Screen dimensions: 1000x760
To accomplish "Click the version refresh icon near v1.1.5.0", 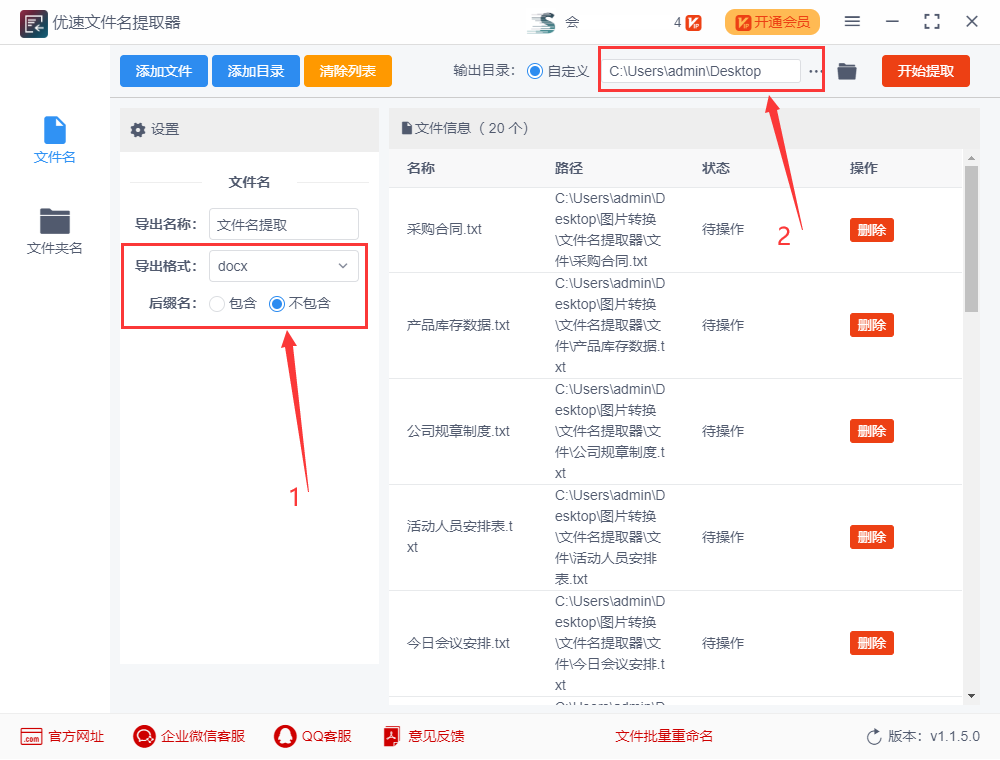I will click(871, 736).
